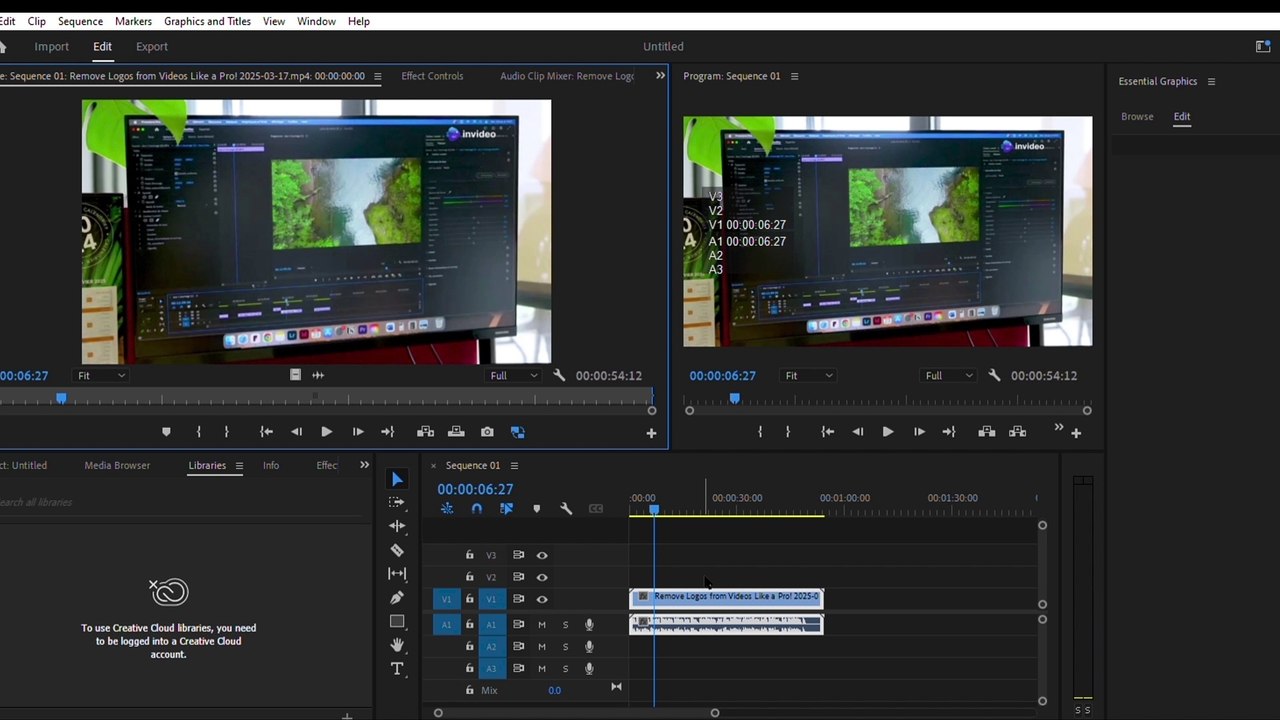
Task: Open Program monitor settings wrench
Action: [994, 375]
